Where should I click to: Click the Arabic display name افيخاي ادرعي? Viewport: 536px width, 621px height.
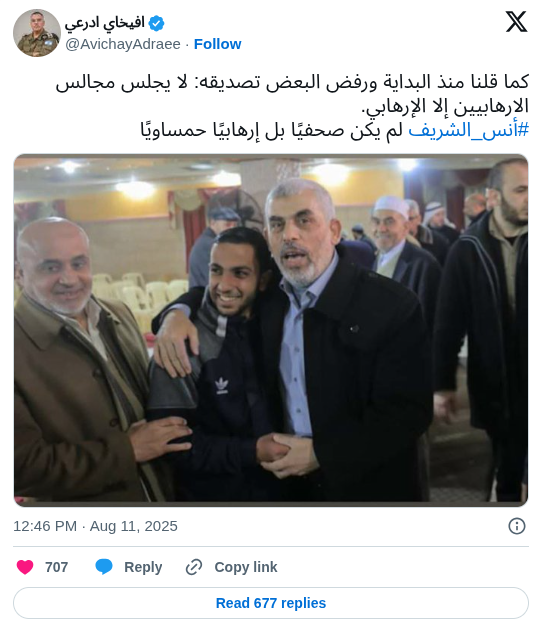pyautogui.click(x=105, y=23)
